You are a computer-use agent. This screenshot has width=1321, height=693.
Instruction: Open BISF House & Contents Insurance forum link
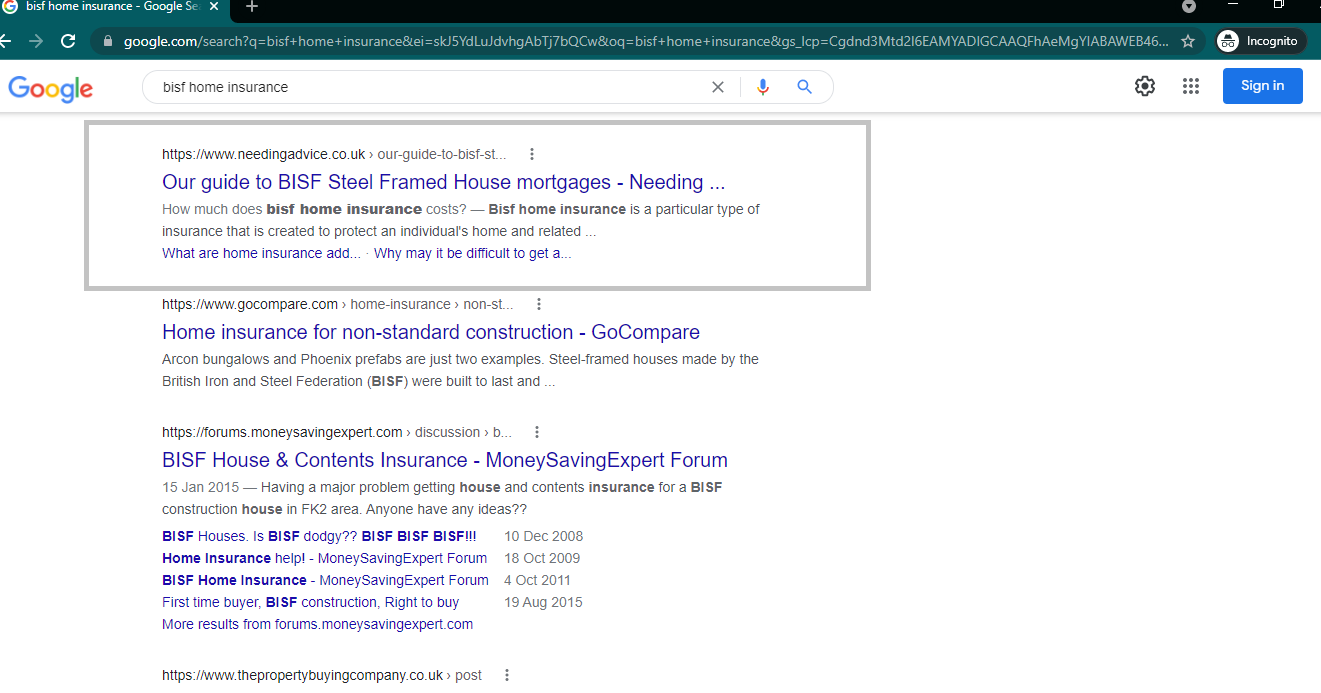point(444,460)
